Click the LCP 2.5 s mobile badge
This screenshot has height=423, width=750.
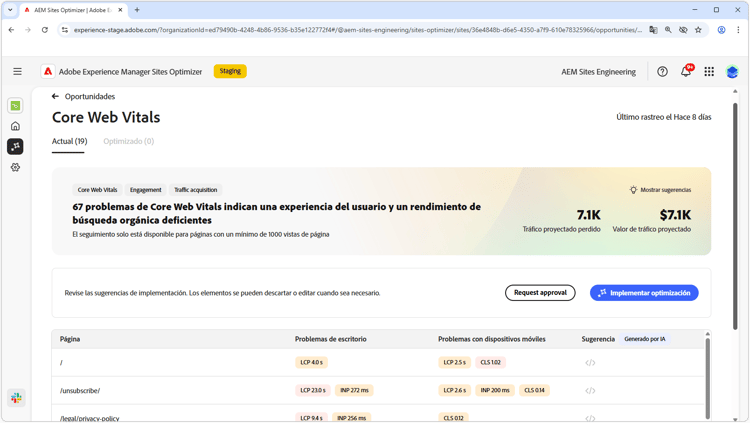(454, 362)
